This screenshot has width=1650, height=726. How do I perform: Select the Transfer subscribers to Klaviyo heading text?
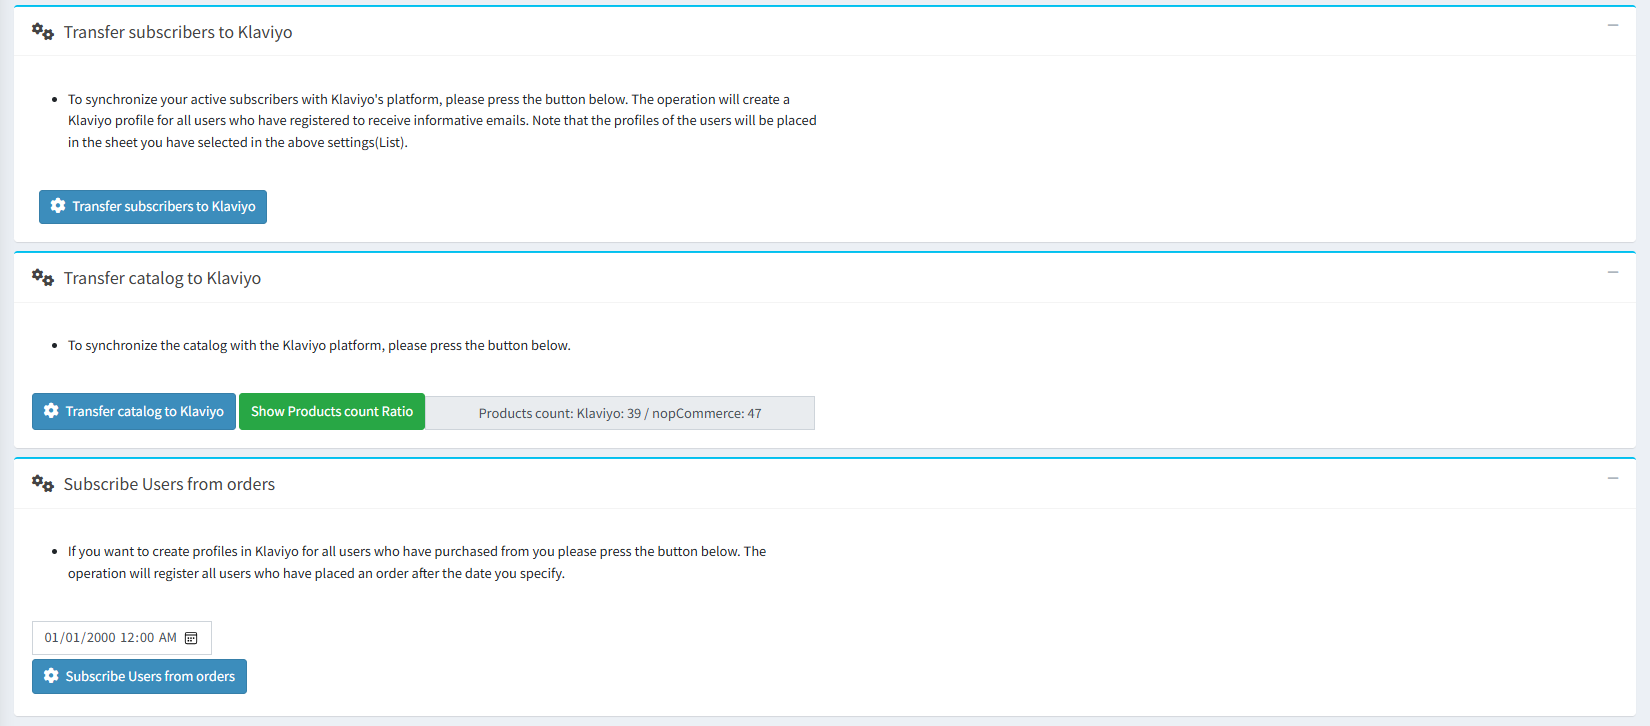click(x=178, y=32)
